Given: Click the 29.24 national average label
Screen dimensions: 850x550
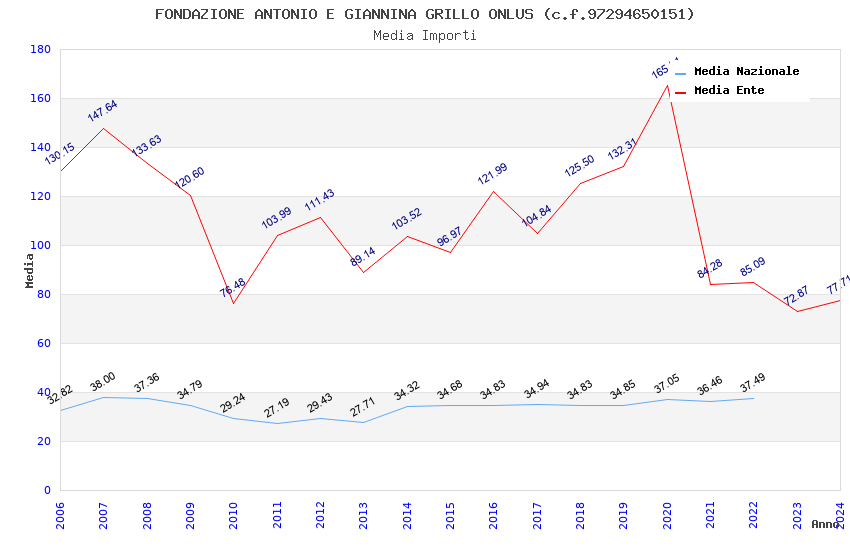Looking at the screenshot, I should pos(233,403).
